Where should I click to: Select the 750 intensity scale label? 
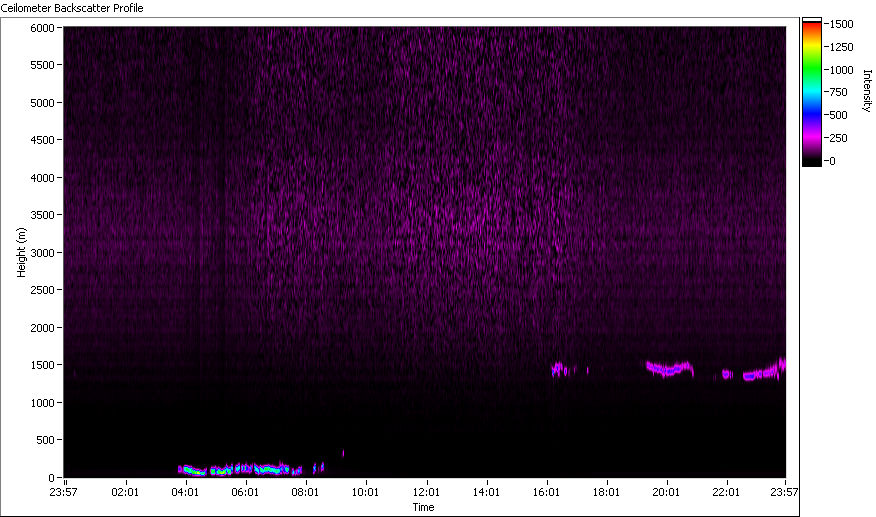[x=839, y=92]
